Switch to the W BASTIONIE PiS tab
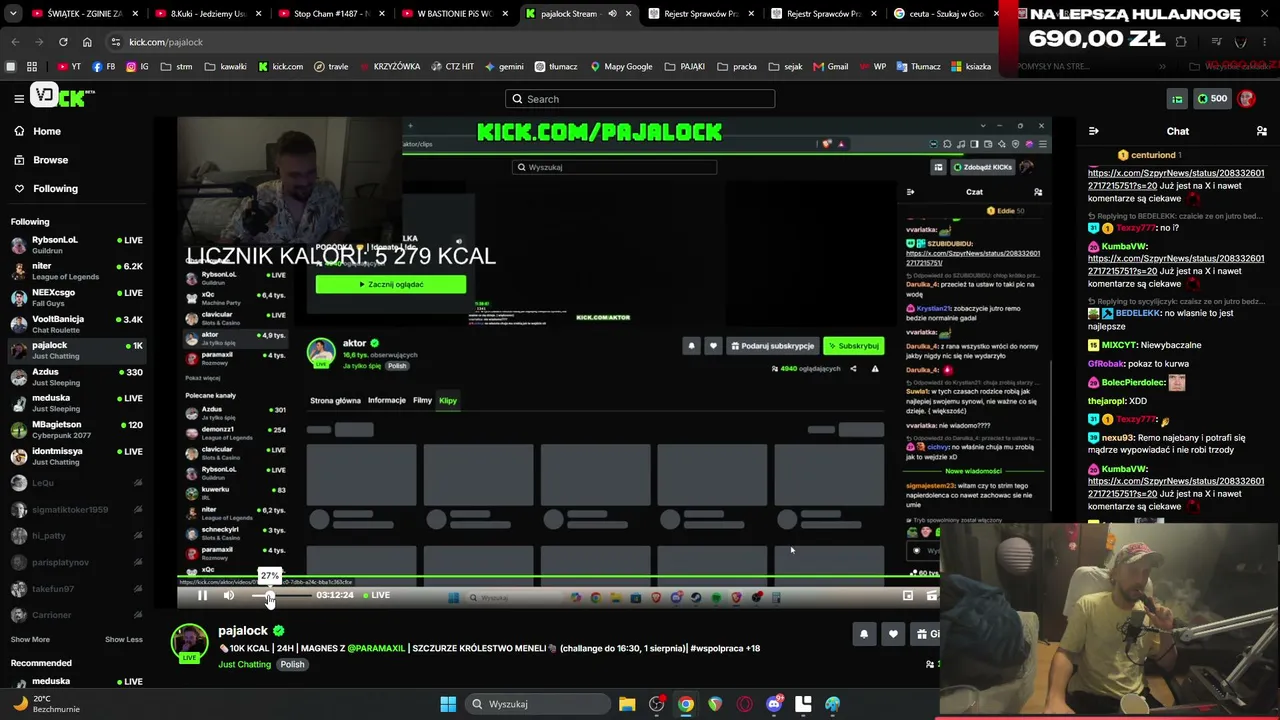This screenshot has width=1280, height=720. 454,14
